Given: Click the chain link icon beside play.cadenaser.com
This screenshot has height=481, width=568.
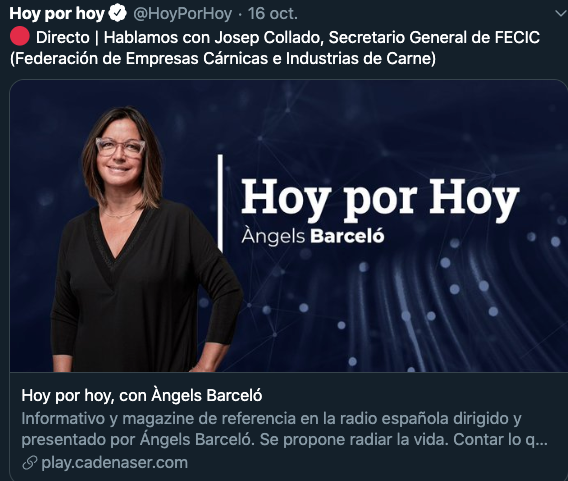Looking at the screenshot, I should click(x=30, y=463).
